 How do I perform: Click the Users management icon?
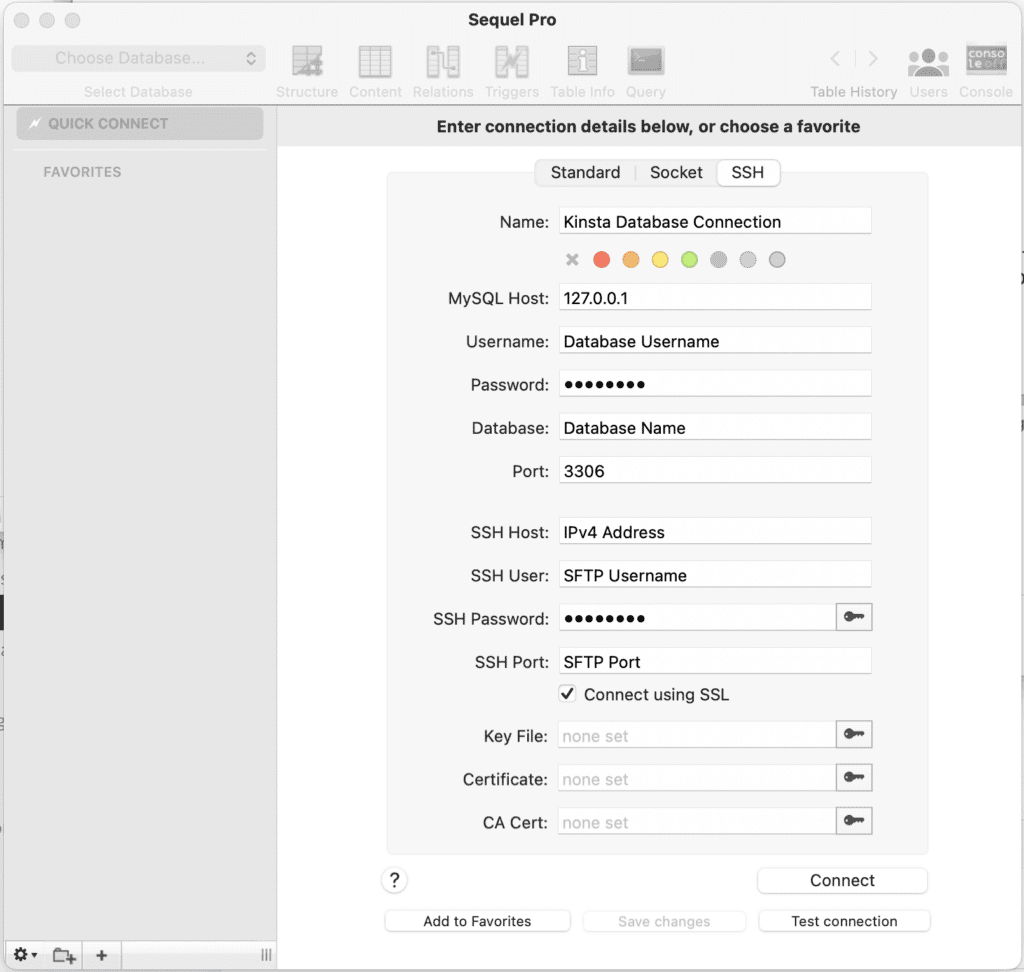coord(928,60)
